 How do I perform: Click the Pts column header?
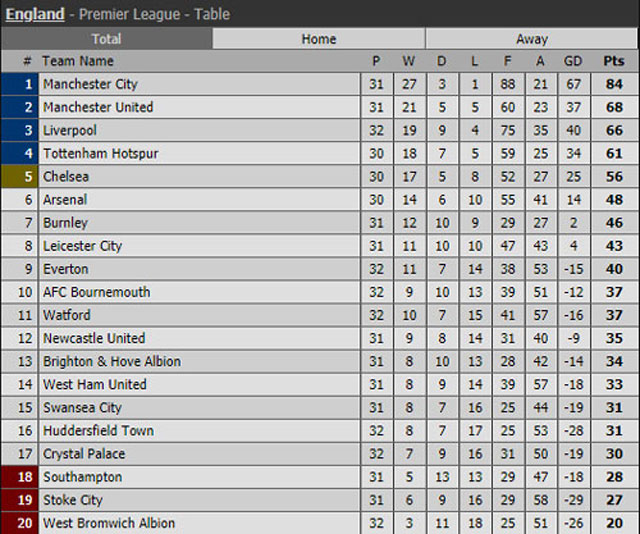click(x=613, y=61)
